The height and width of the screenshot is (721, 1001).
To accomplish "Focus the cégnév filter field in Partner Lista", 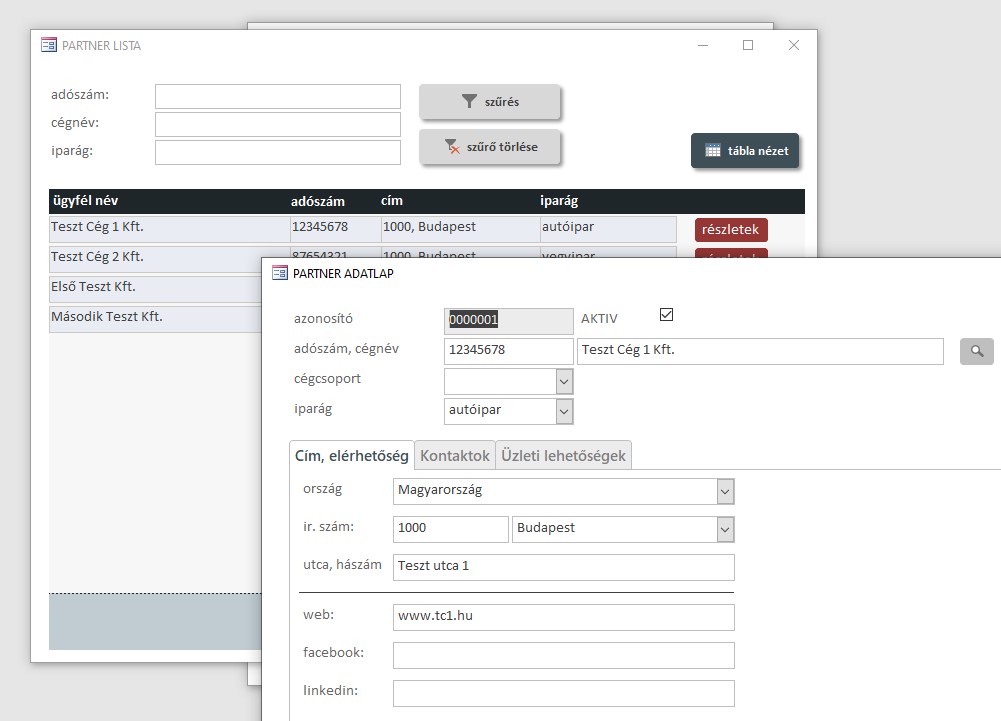I will (x=278, y=125).
